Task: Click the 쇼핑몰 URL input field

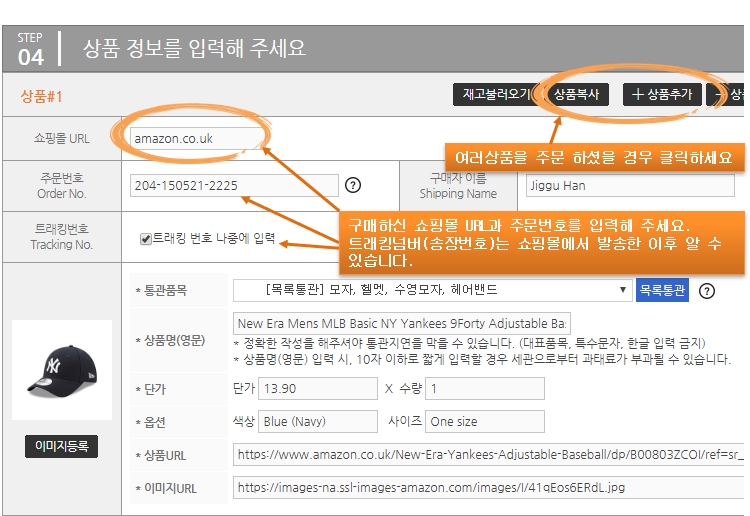Action: pos(197,139)
